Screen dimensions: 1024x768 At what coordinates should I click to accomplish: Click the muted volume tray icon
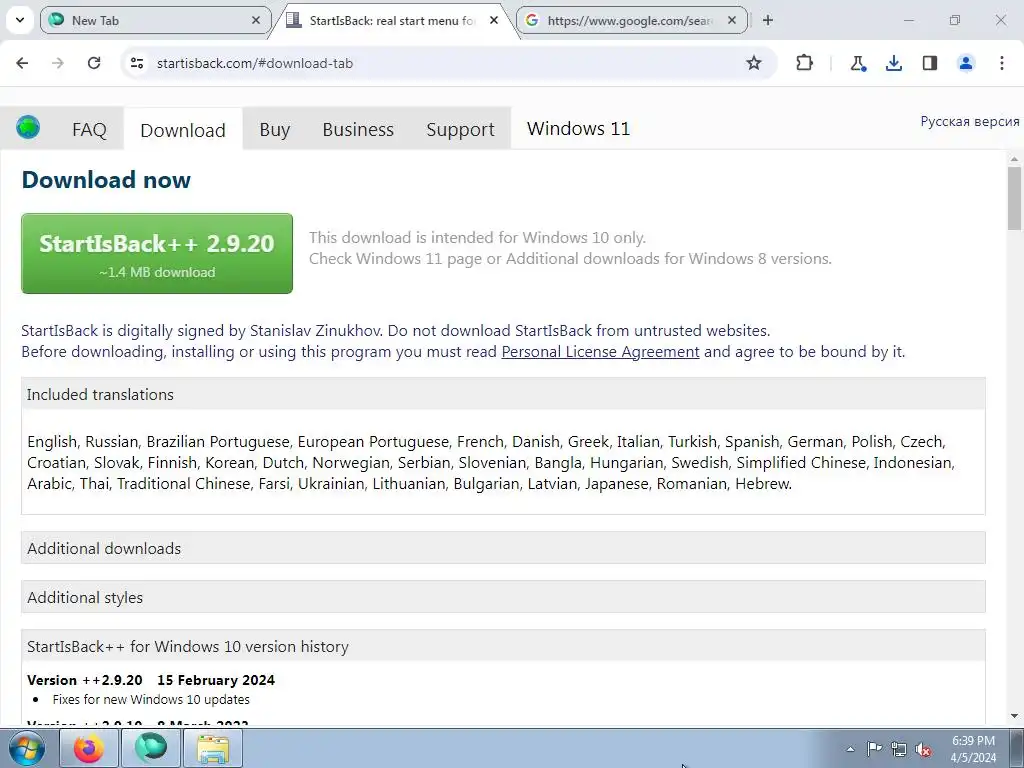click(x=923, y=749)
